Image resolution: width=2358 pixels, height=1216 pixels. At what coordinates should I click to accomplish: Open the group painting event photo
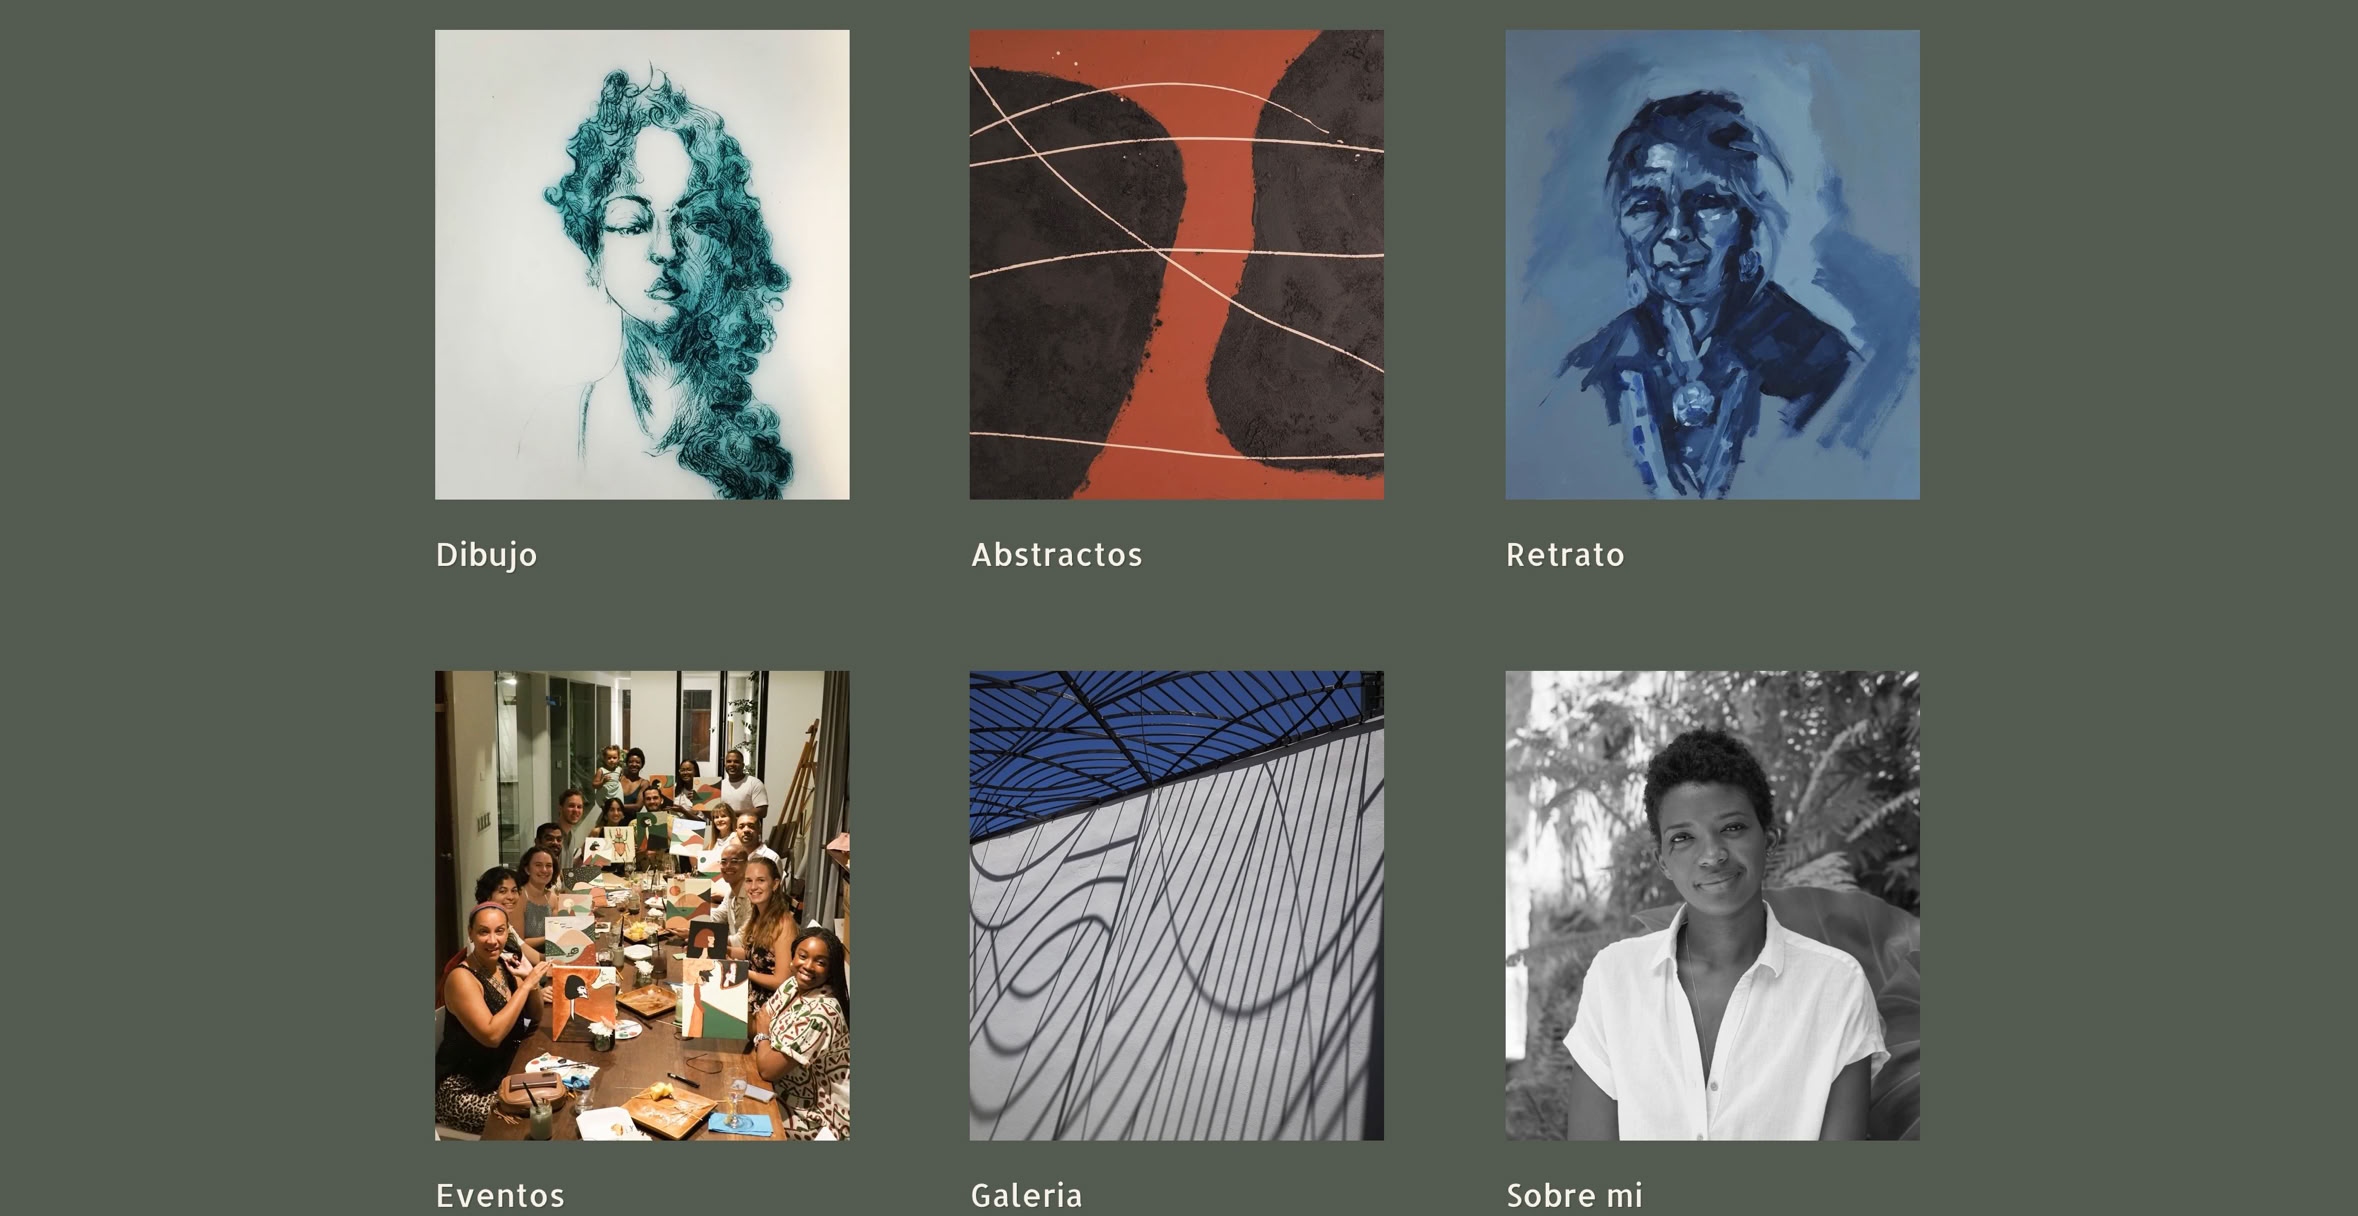click(x=642, y=905)
